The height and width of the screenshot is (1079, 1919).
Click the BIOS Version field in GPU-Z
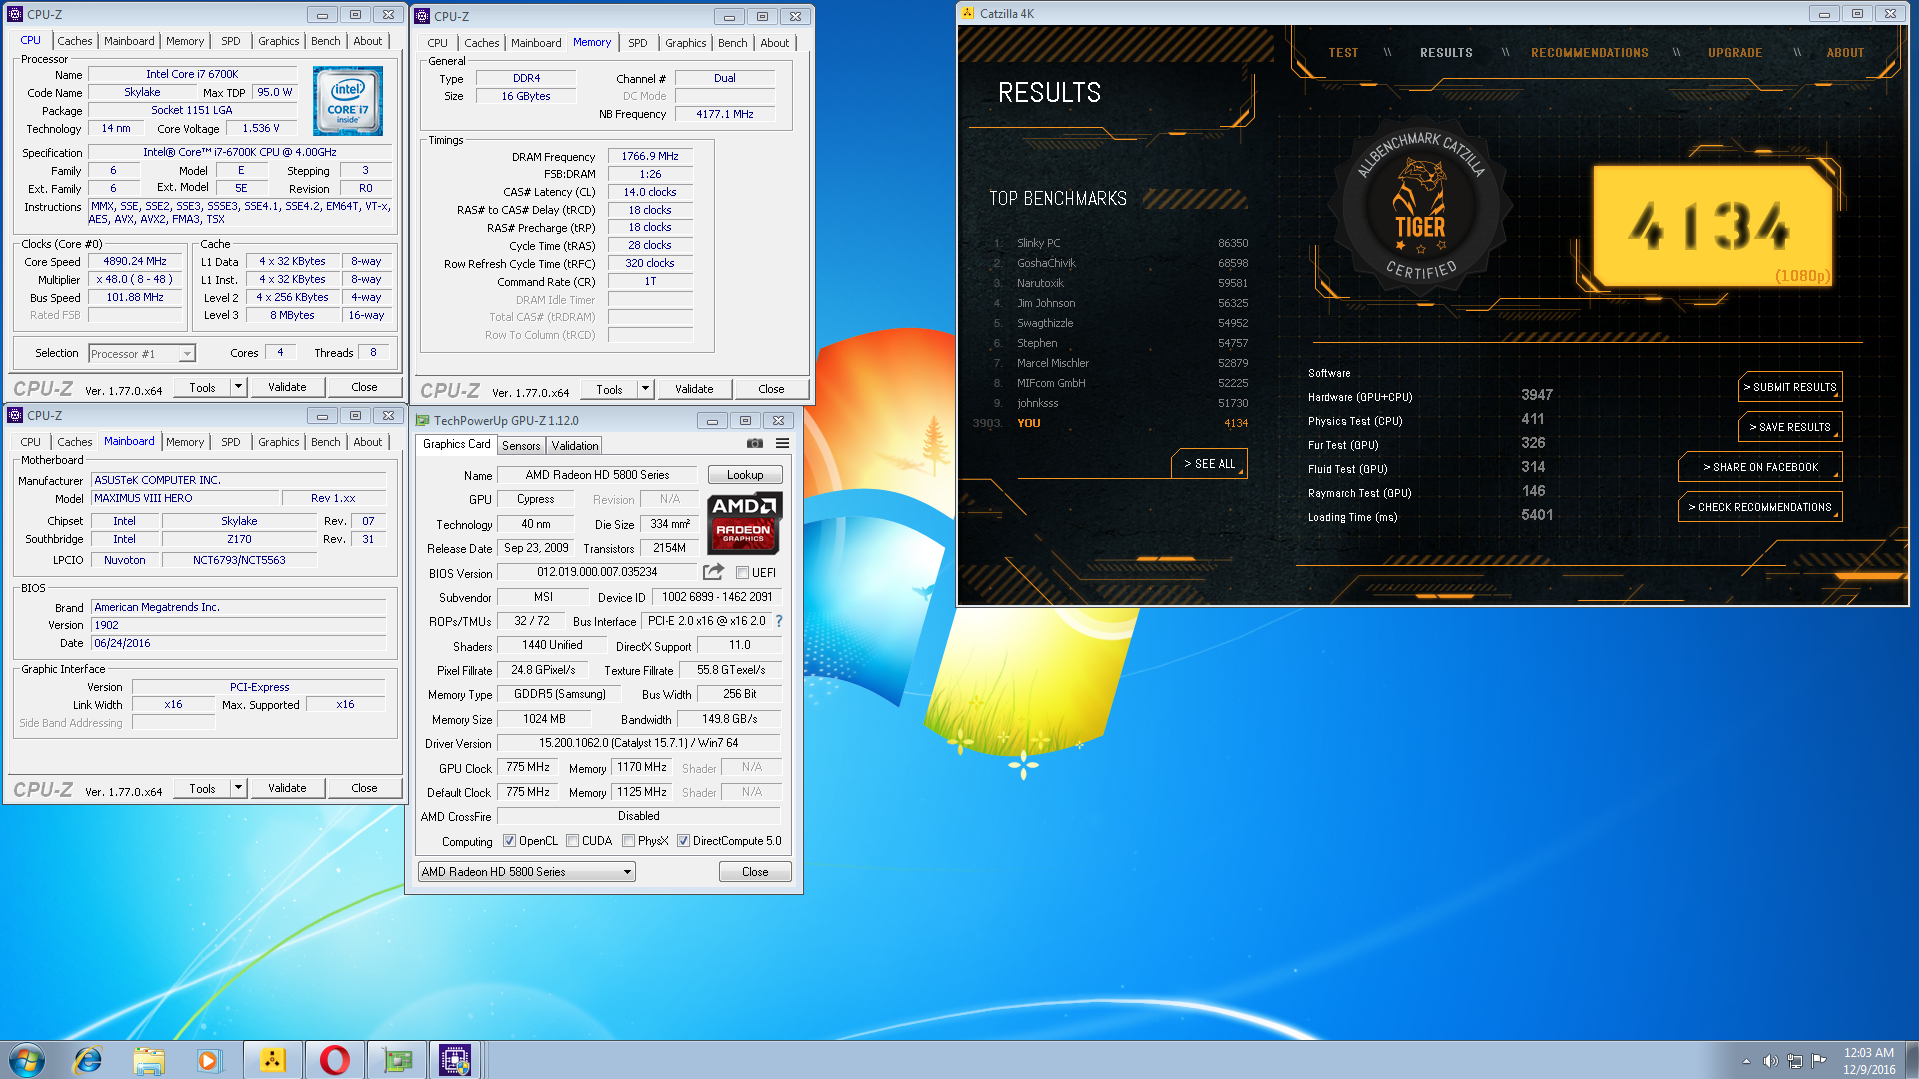(597, 572)
